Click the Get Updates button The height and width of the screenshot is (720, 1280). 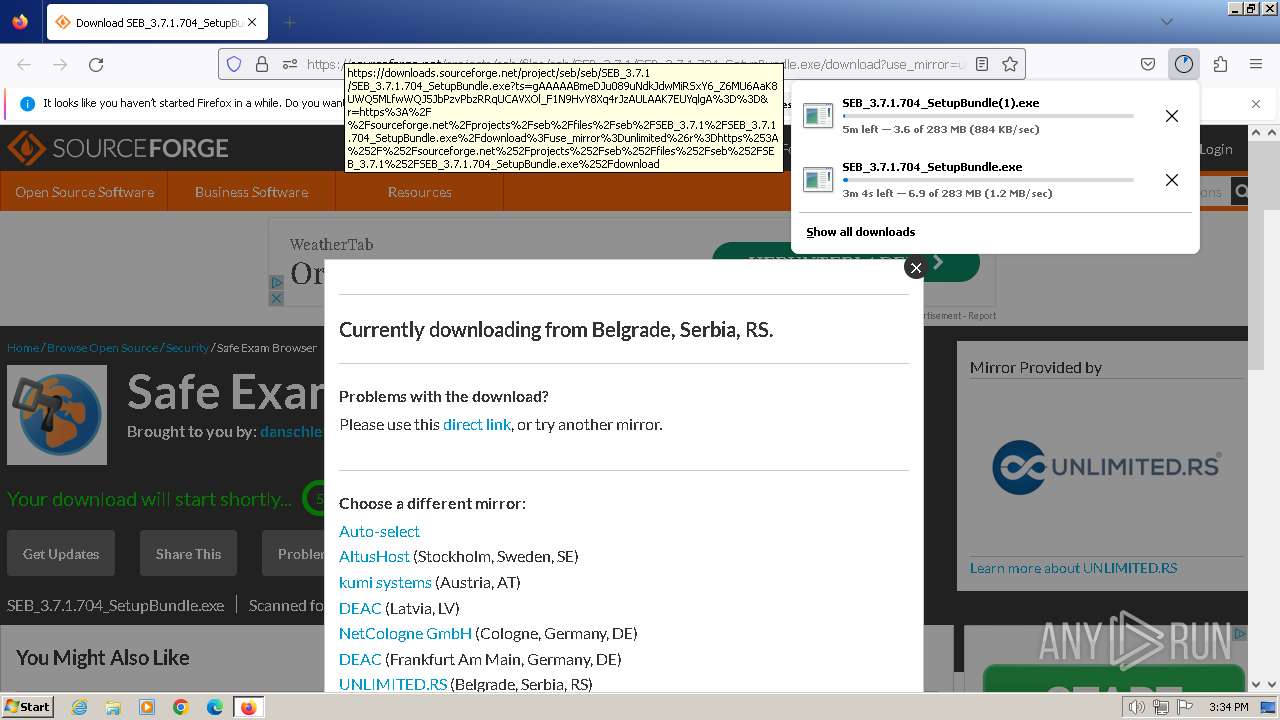pyautogui.click(x=61, y=554)
